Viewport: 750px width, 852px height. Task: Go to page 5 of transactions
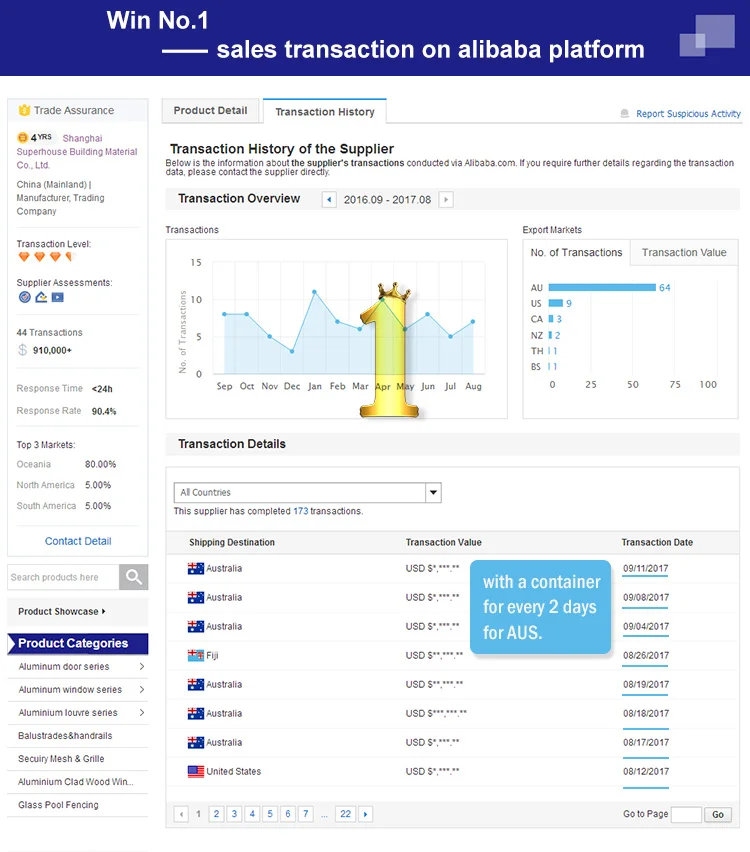pos(270,814)
